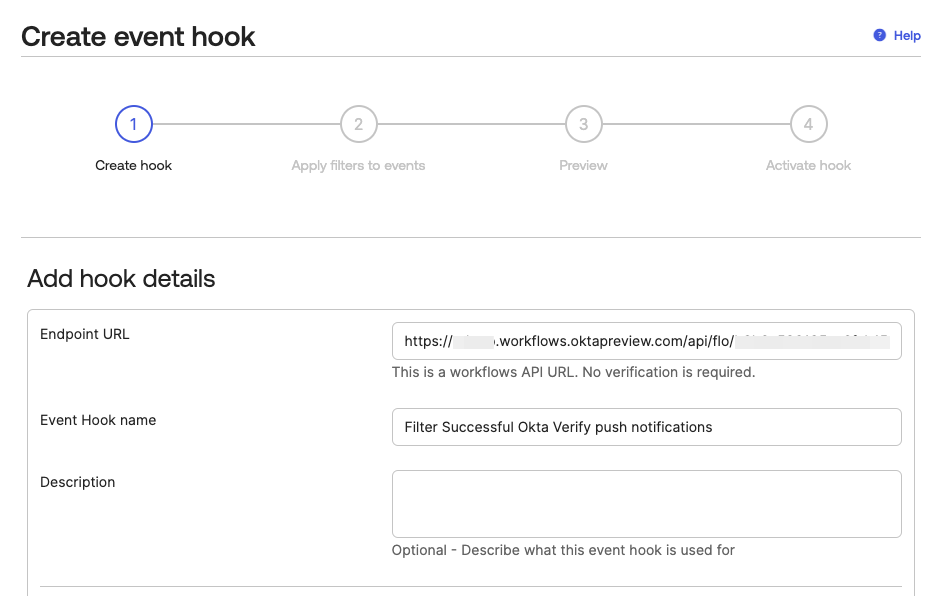
Task: Focus the Endpoint URL input field
Action: click(x=646, y=341)
